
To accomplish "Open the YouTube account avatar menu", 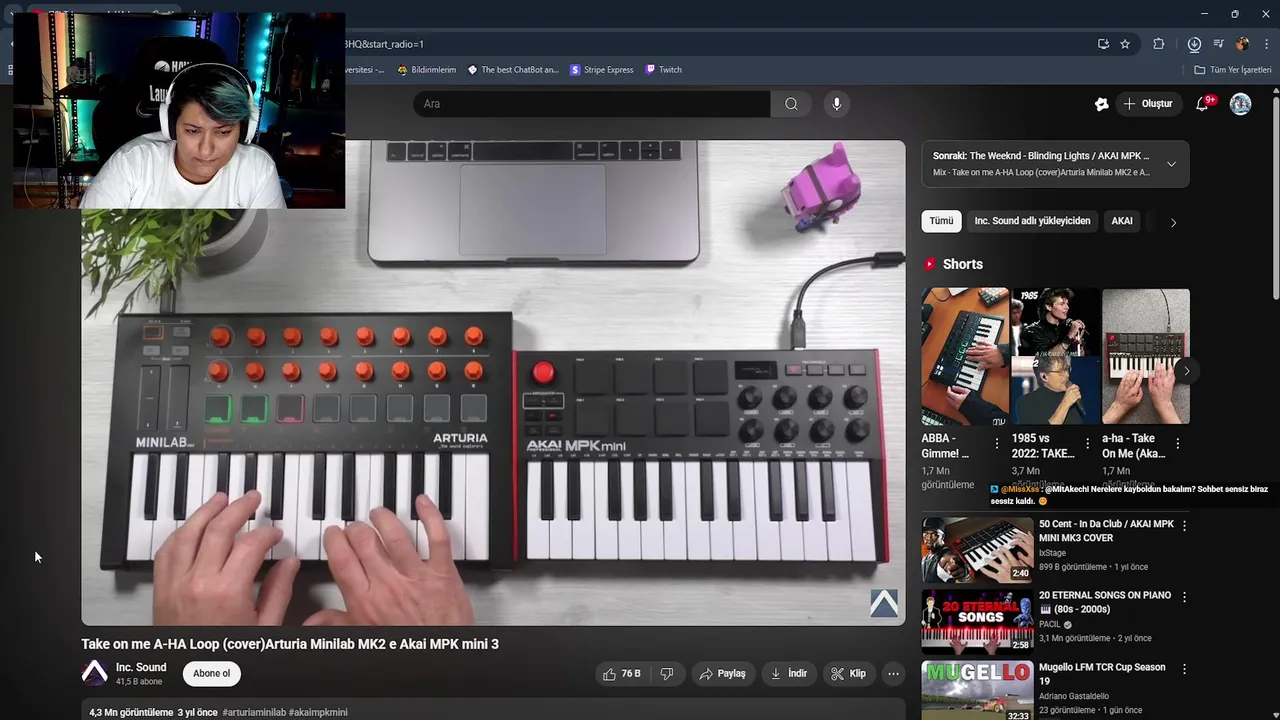I will pos(1241,104).
